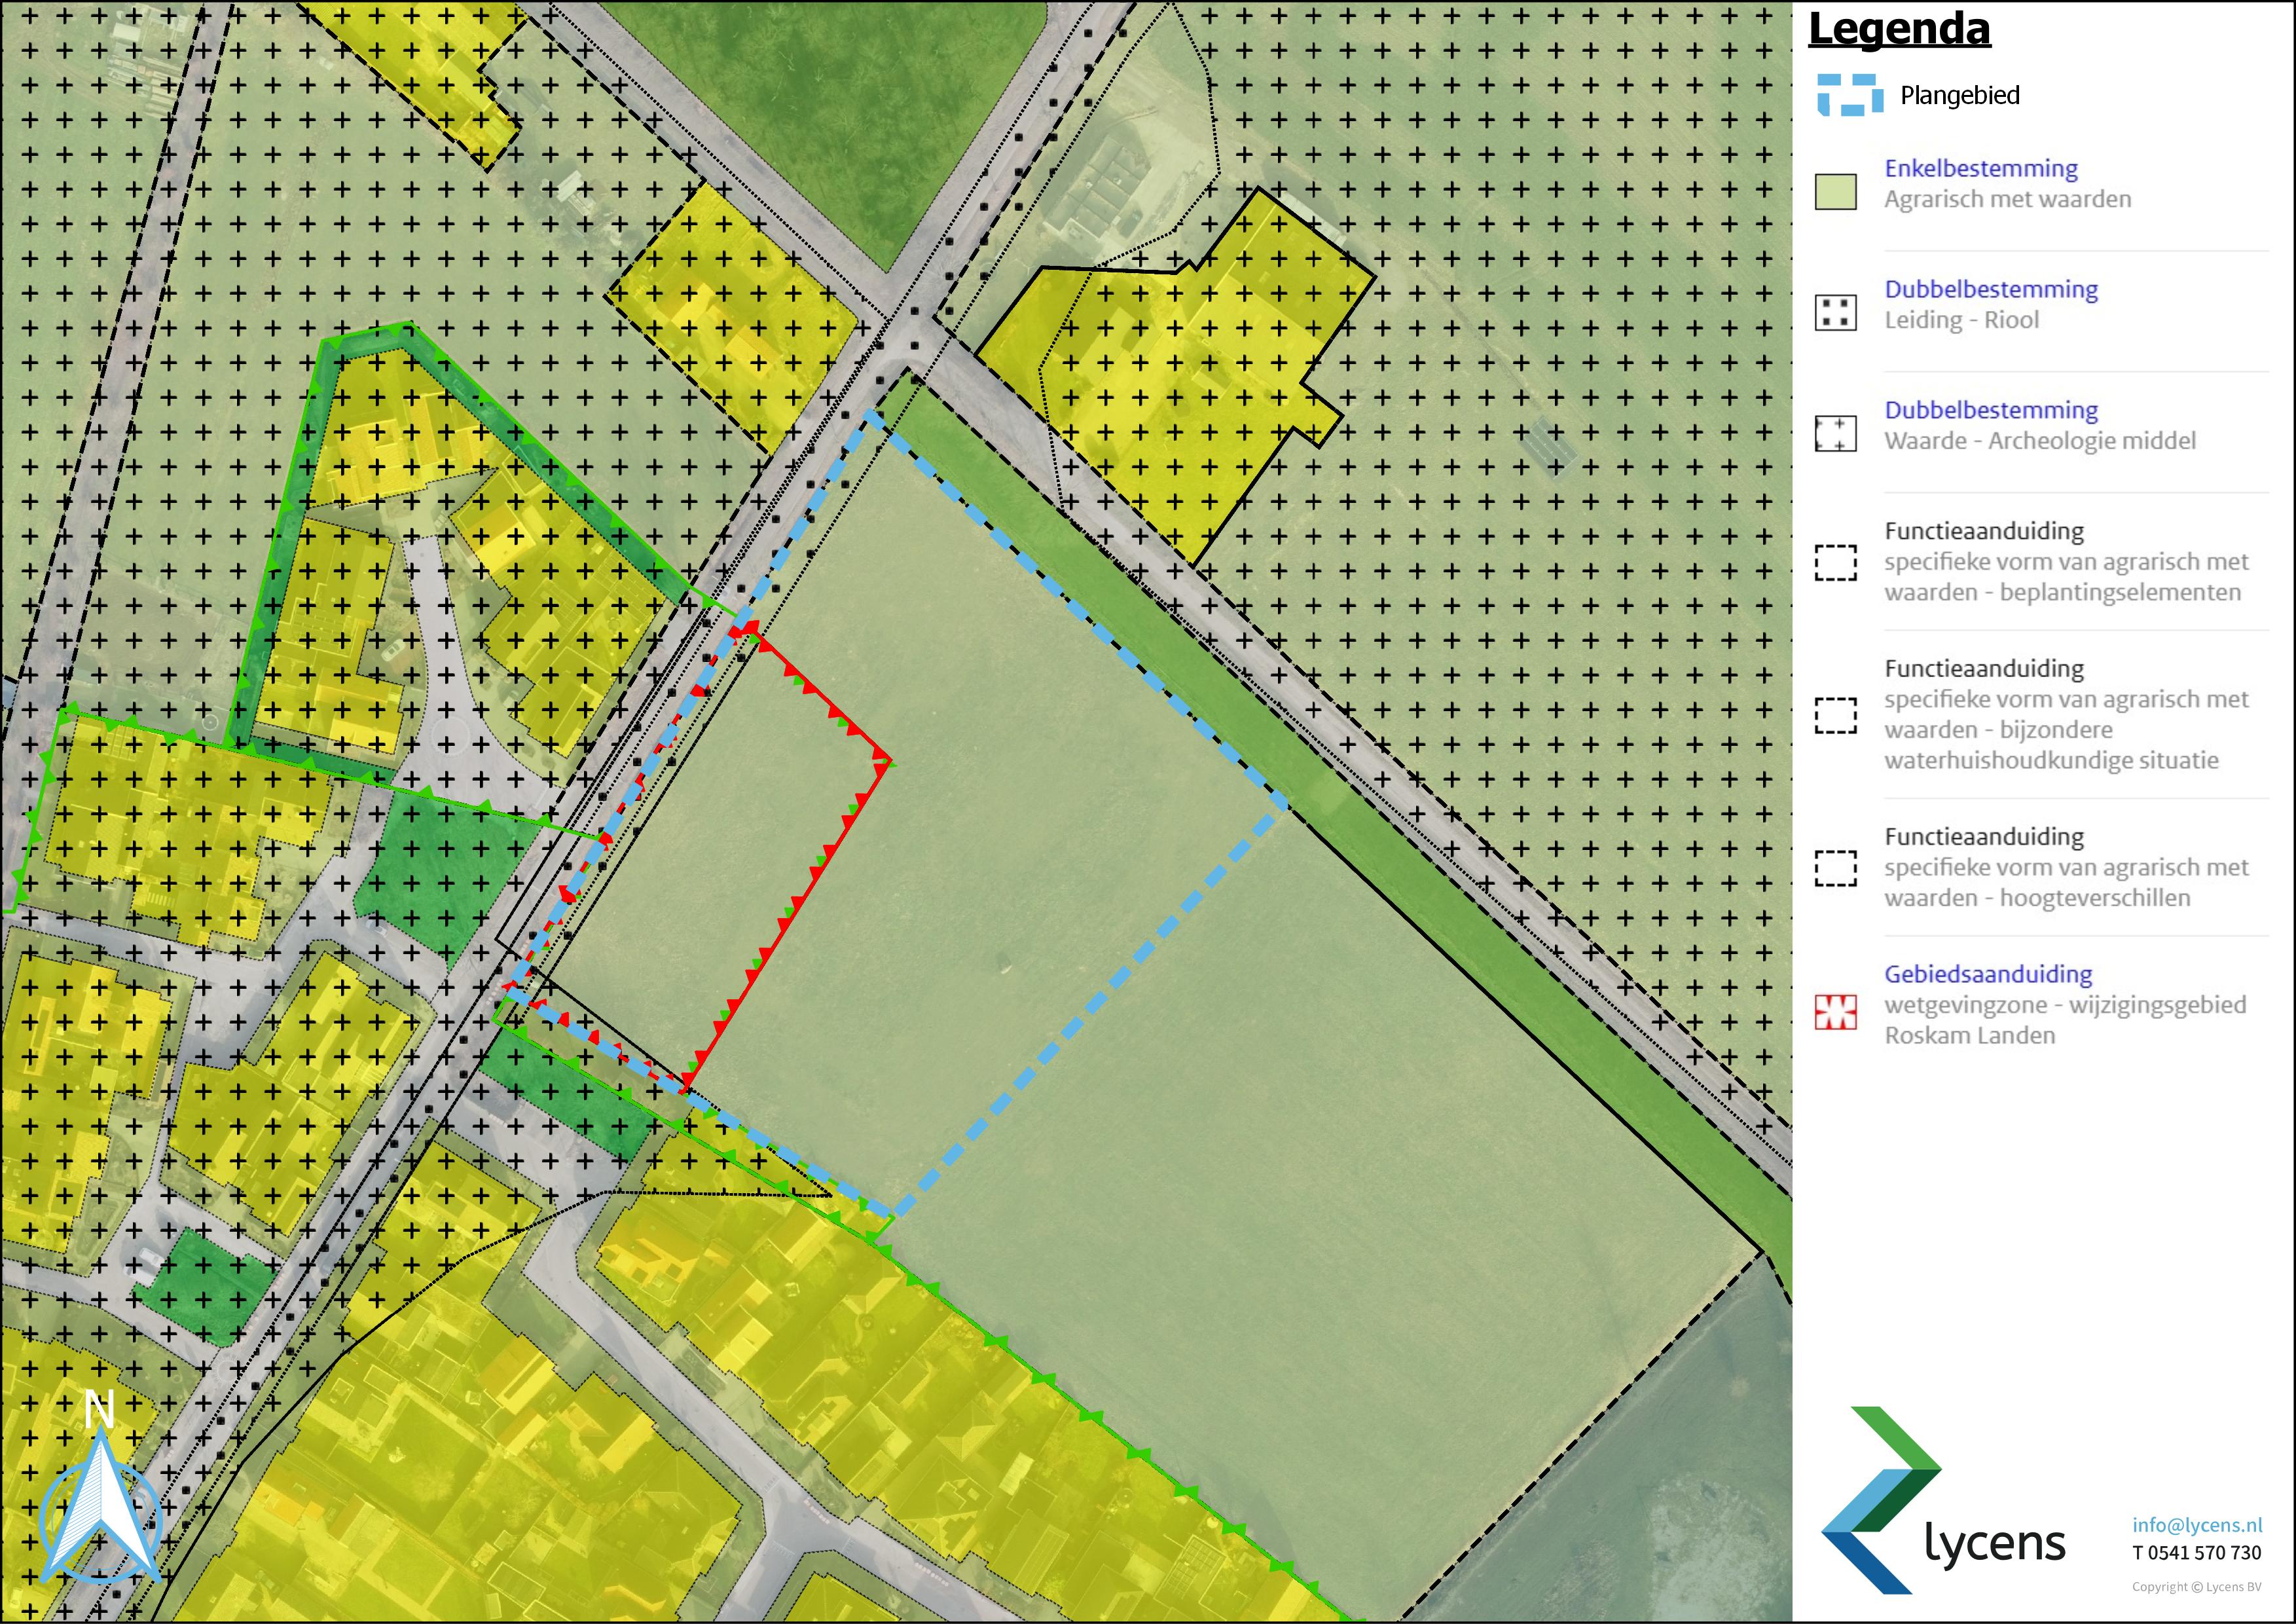Click the Archeologie middel legend symbol

(1836, 434)
